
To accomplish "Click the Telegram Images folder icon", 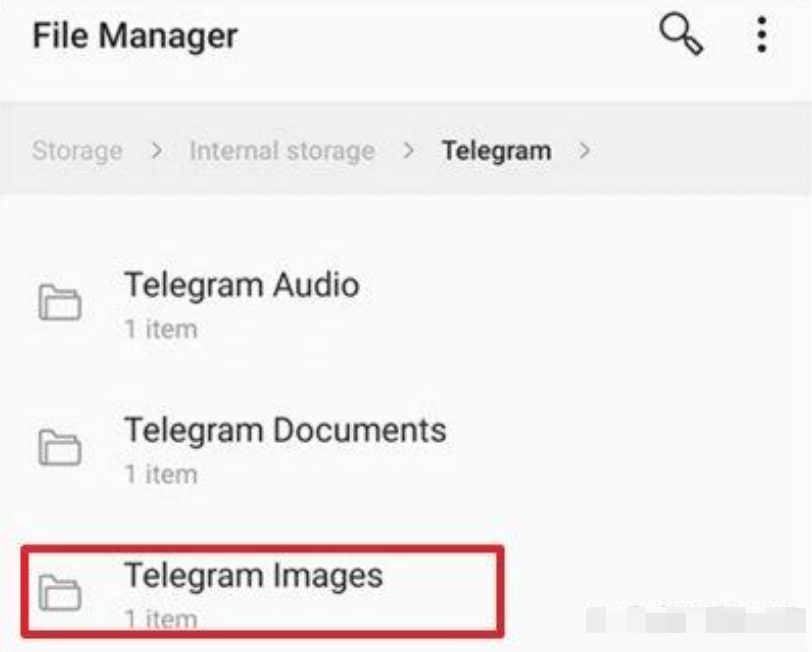I will (x=60, y=592).
